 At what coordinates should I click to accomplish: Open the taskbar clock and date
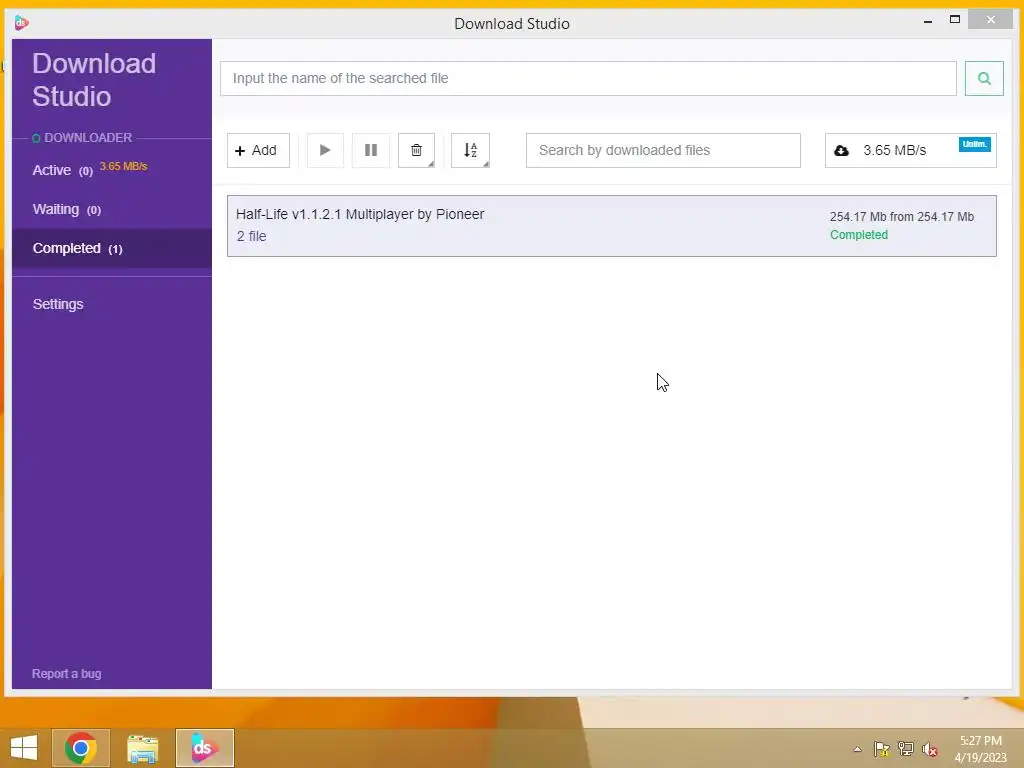(980, 749)
